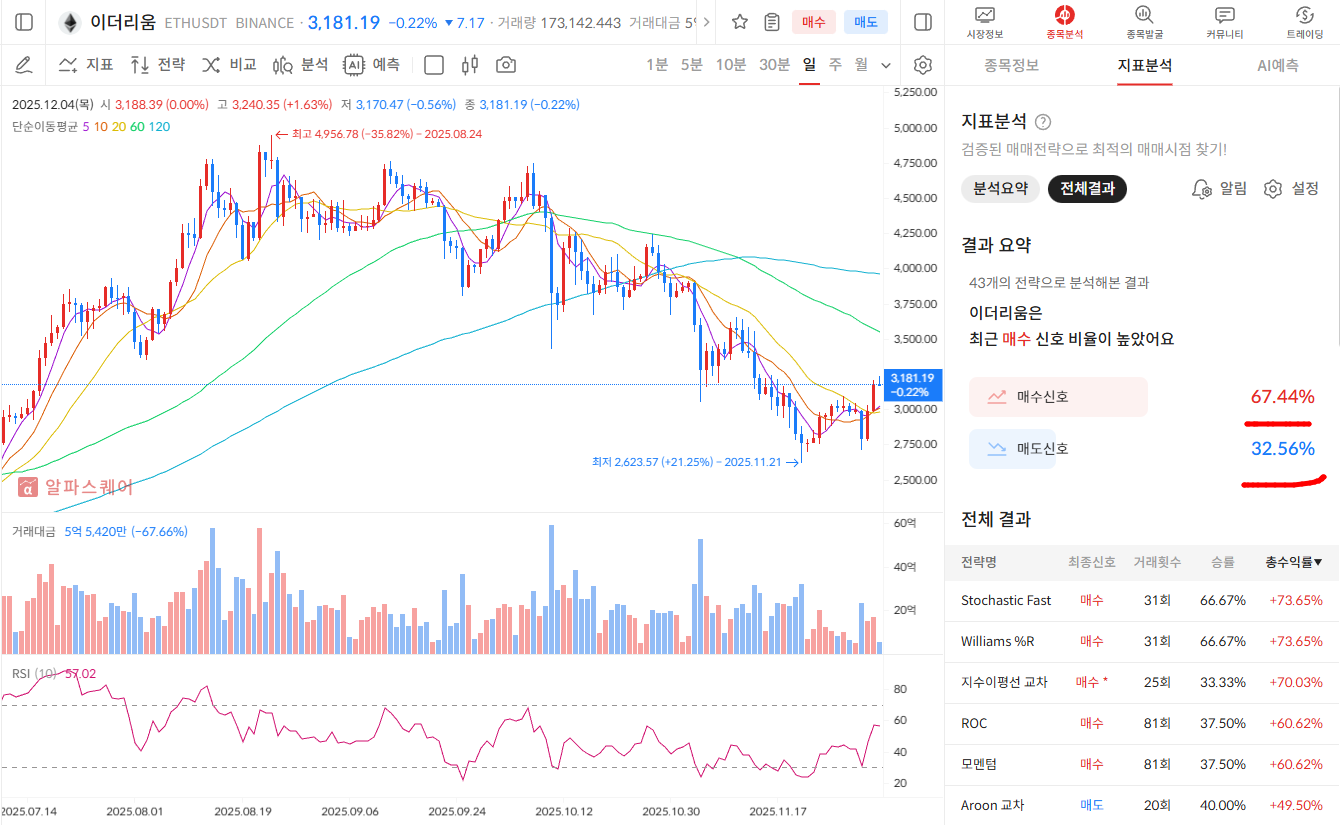Open 종목발굴 stock discovery icon

[1144, 22]
